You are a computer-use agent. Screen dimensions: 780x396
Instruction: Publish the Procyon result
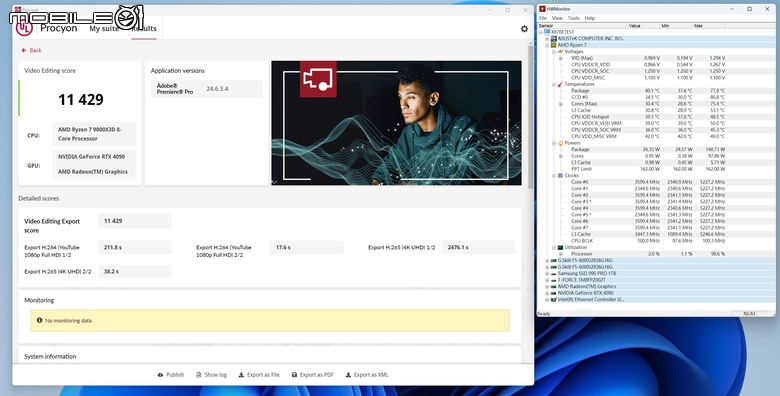171,375
